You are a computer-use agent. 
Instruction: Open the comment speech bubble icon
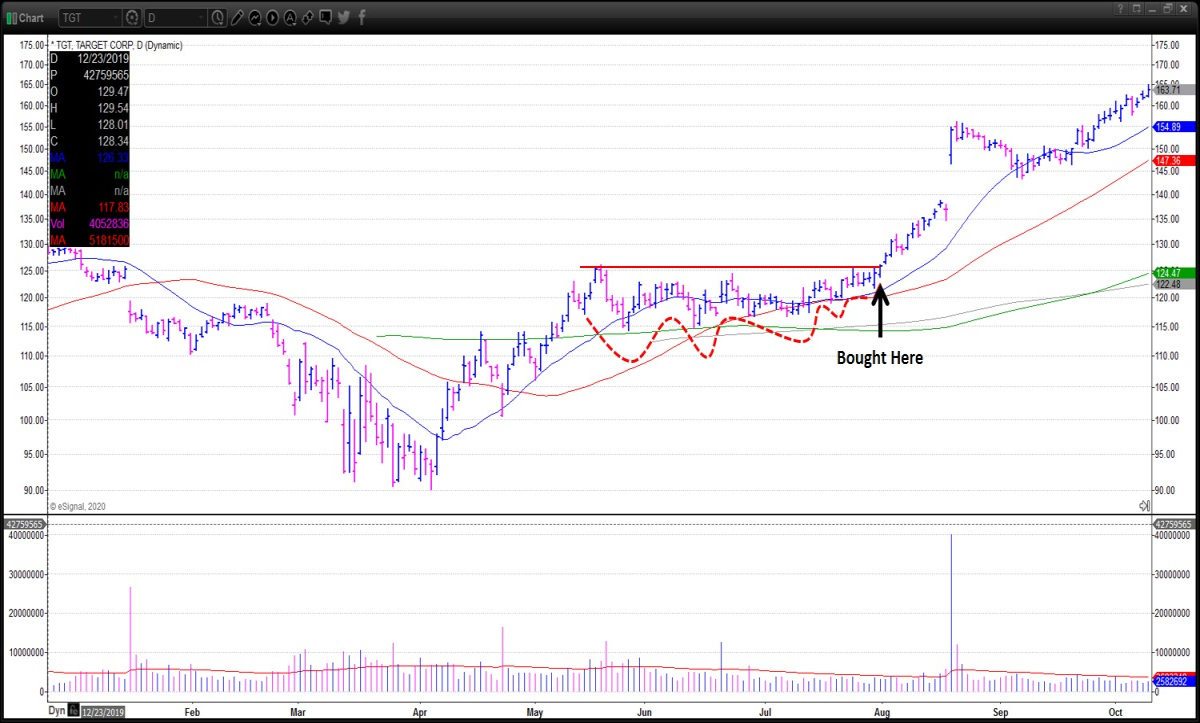click(325, 17)
